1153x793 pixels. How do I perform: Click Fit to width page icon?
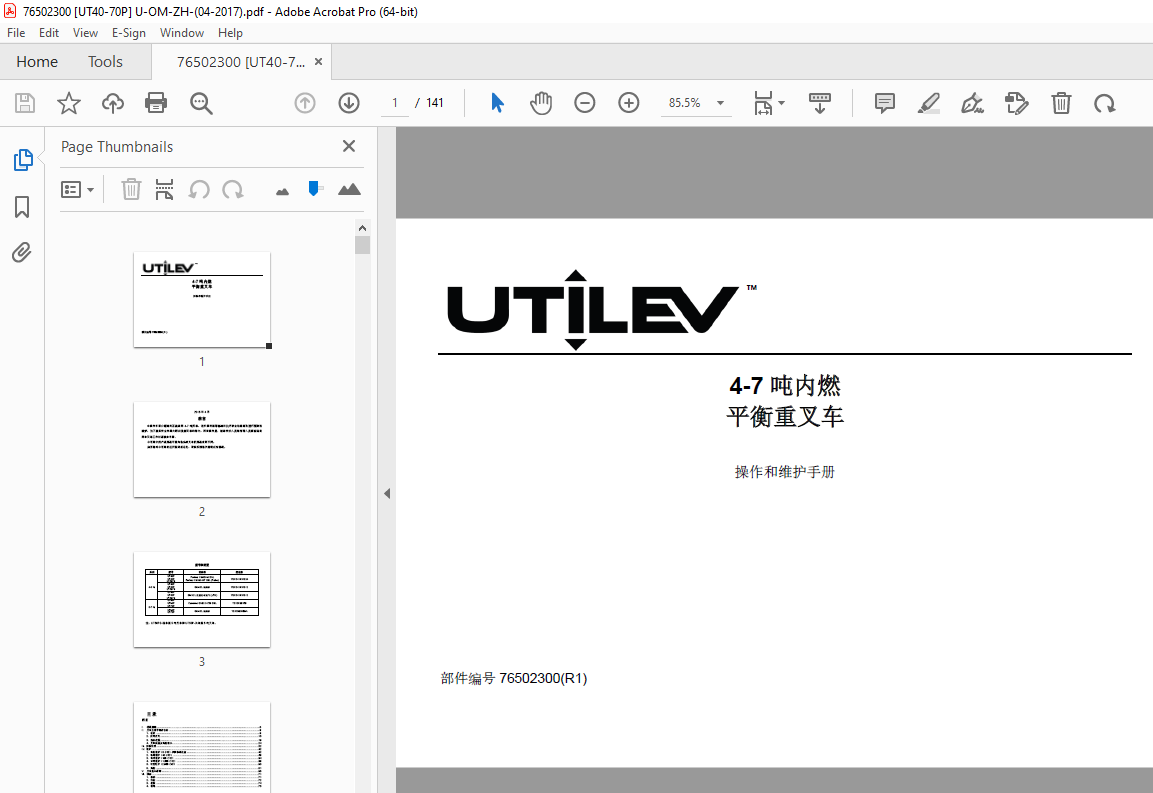763,103
